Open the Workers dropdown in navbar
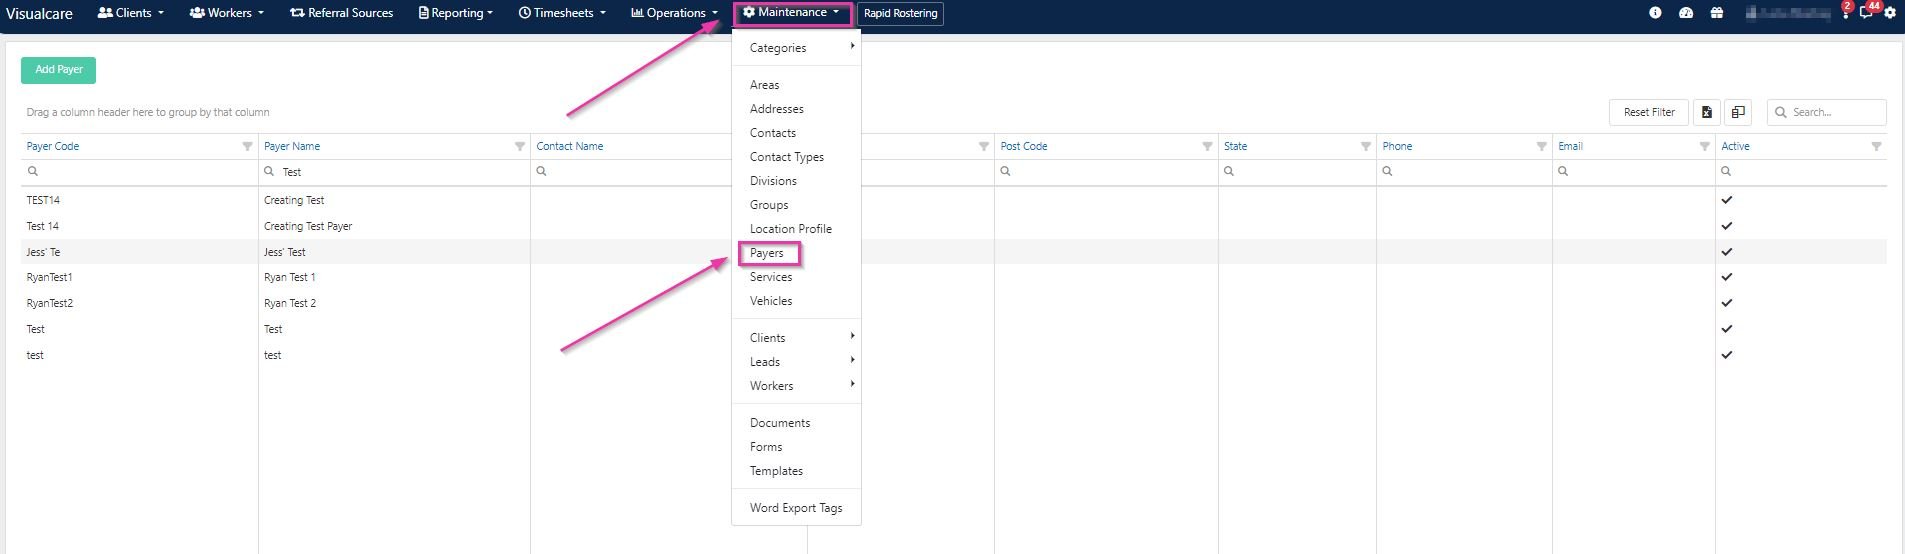Screen dimensions: 1905x554 pyautogui.click(x=227, y=13)
